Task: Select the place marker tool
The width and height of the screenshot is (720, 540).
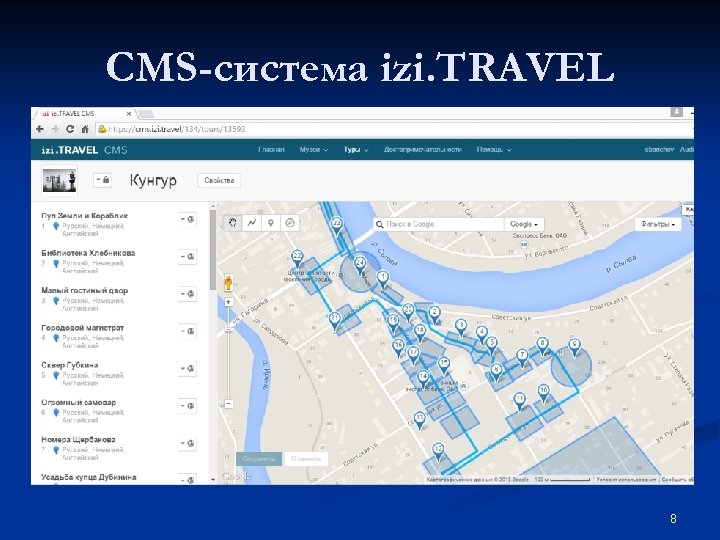Action: click(271, 223)
